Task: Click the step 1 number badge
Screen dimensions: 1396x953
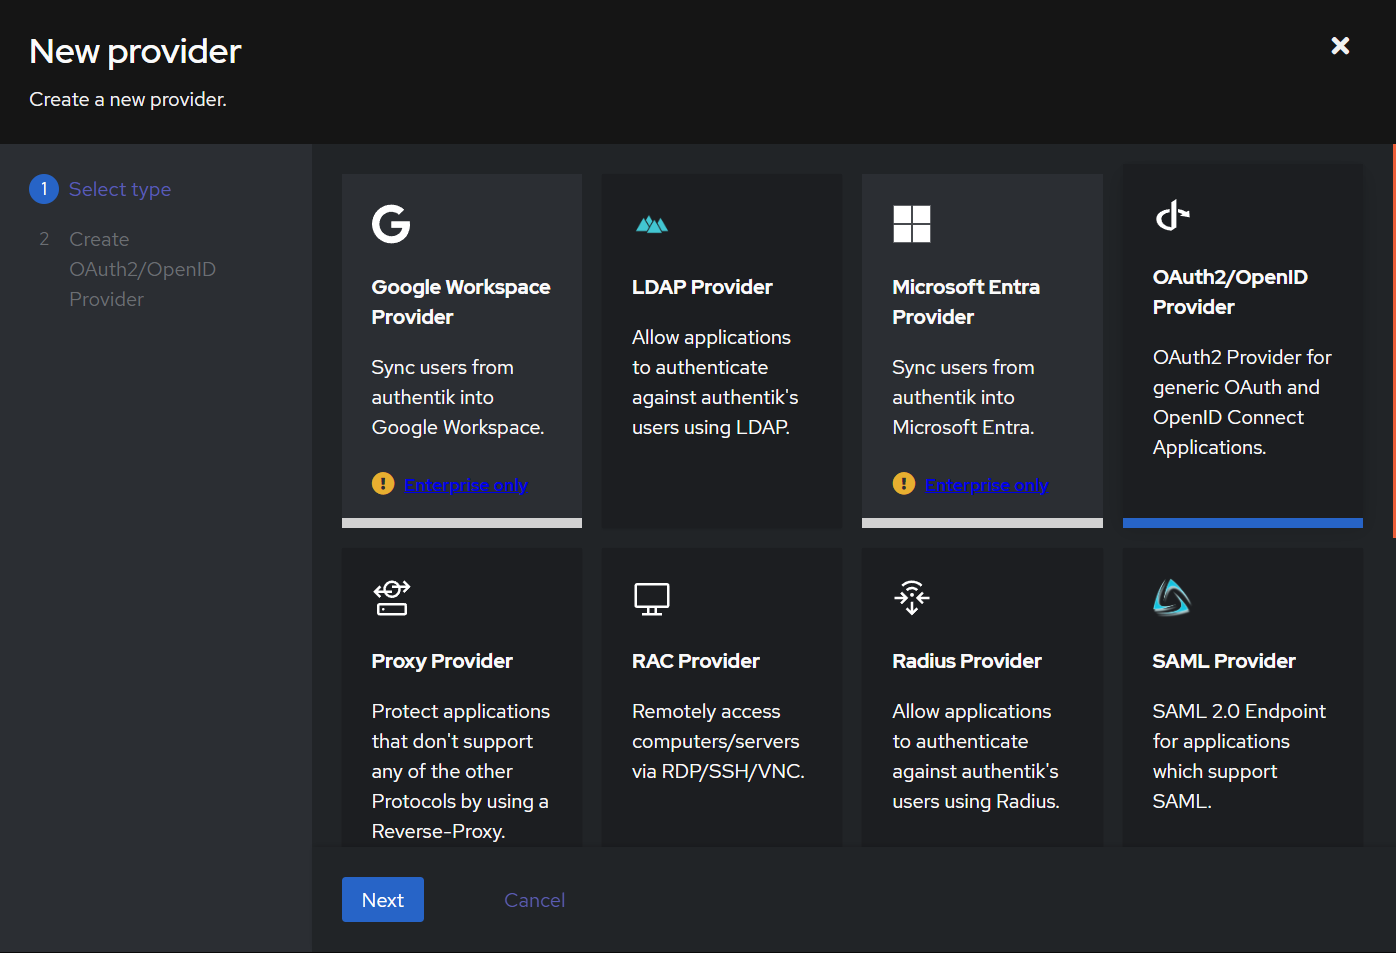Action: 44,189
